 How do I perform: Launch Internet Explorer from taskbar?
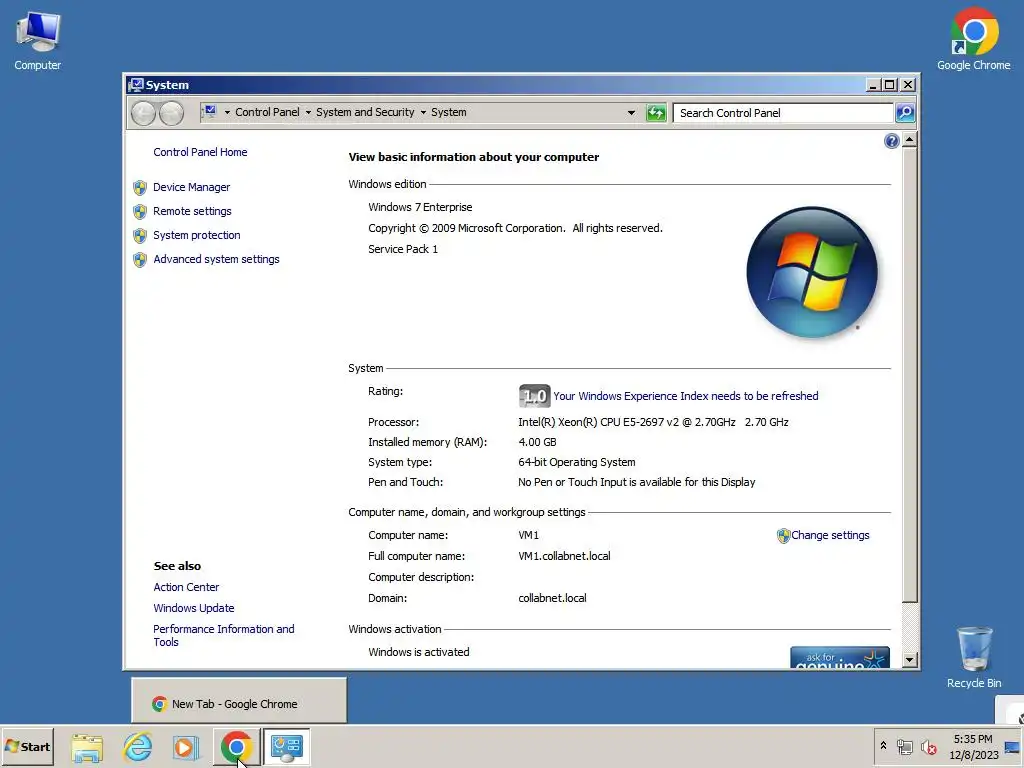coord(137,747)
